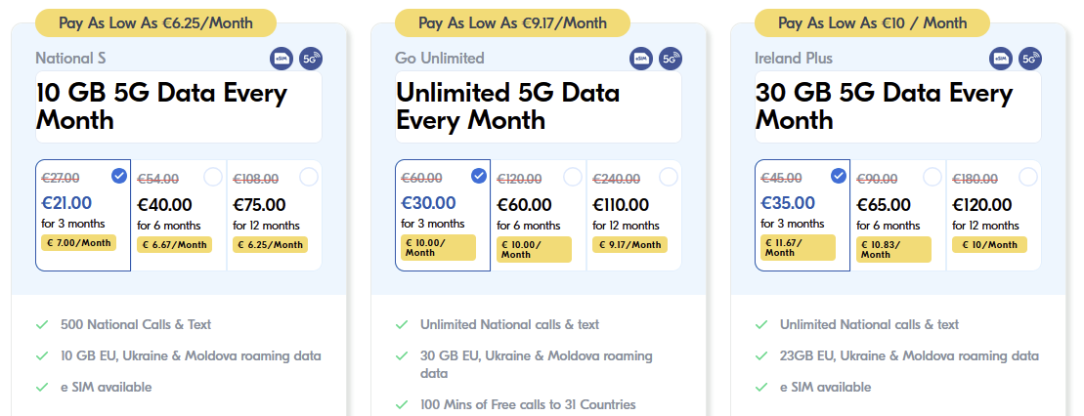Click checkmark beside 100 Mins of Free calls
This screenshot has height=416, width=1084.
pyautogui.click(x=402, y=405)
